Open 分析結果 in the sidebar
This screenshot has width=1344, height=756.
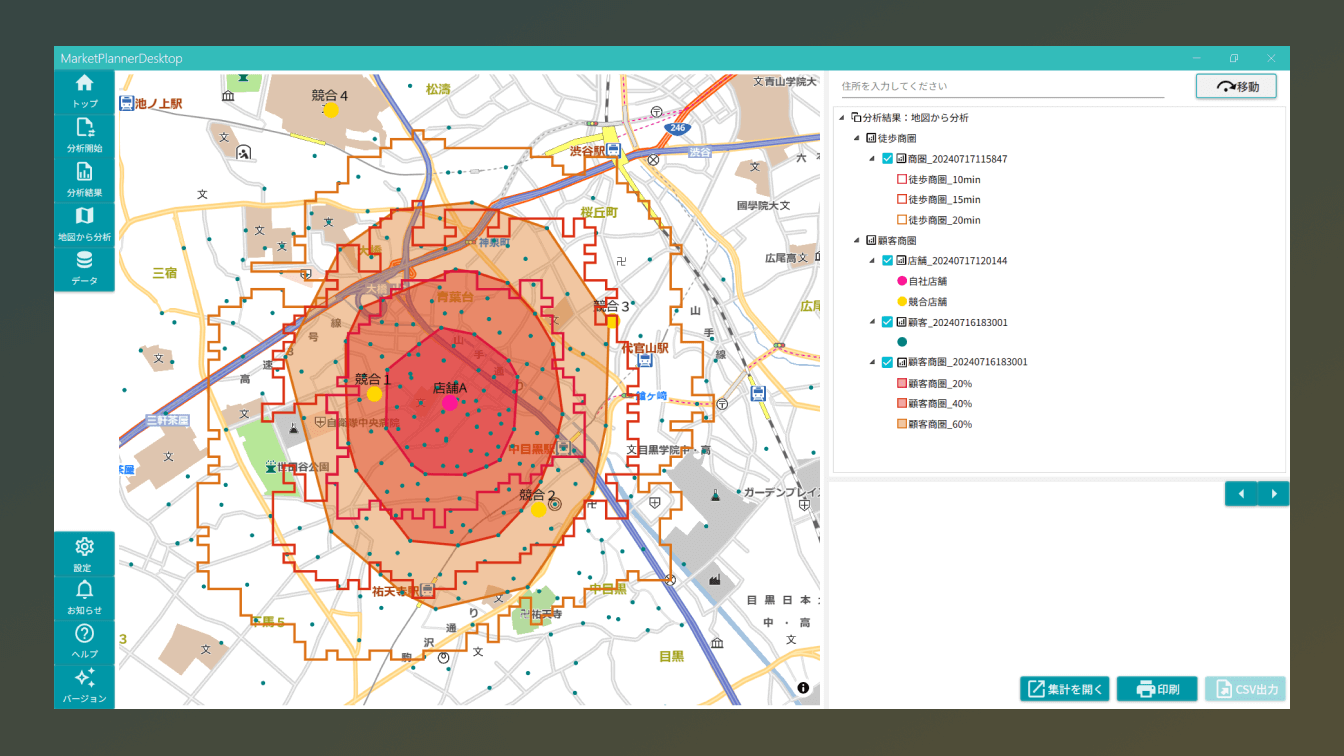click(x=84, y=180)
